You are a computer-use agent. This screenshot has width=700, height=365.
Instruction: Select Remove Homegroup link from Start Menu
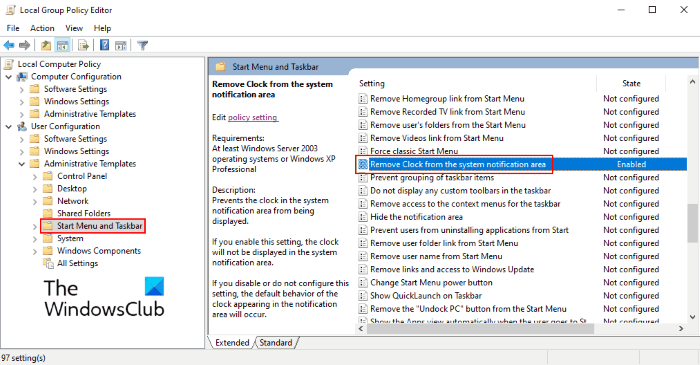pyautogui.click(x=447, y=99)
